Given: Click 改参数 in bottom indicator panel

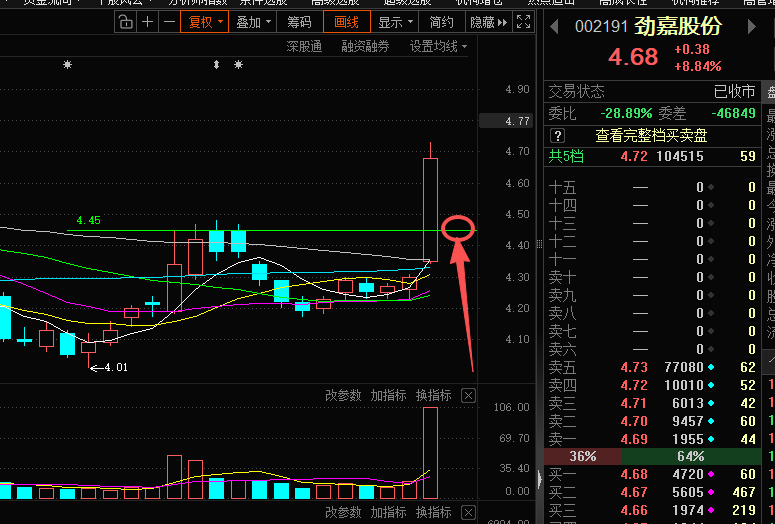Looking at the screenshot, I should tap(343, 512).
